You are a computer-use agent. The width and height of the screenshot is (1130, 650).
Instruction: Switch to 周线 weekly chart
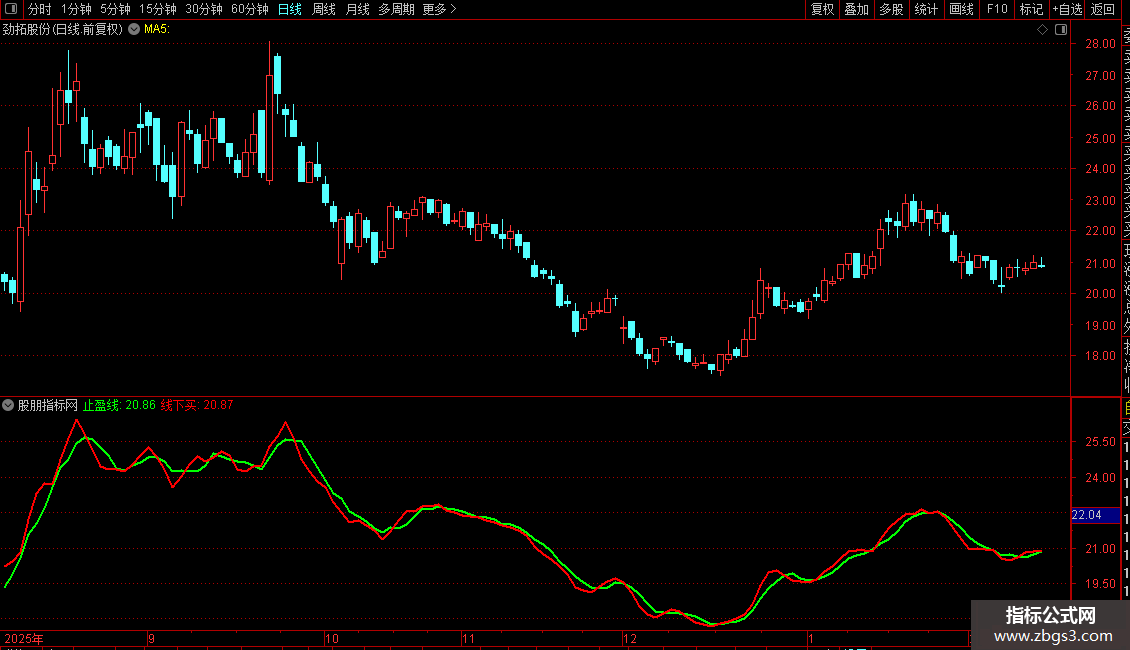pos(324,9)
